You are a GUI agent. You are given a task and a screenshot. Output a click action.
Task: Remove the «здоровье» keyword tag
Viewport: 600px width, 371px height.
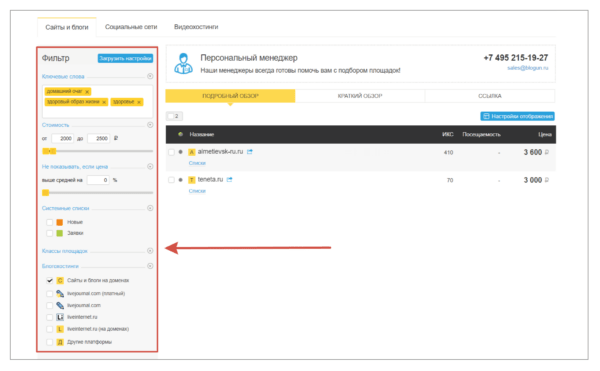[139, 102]
